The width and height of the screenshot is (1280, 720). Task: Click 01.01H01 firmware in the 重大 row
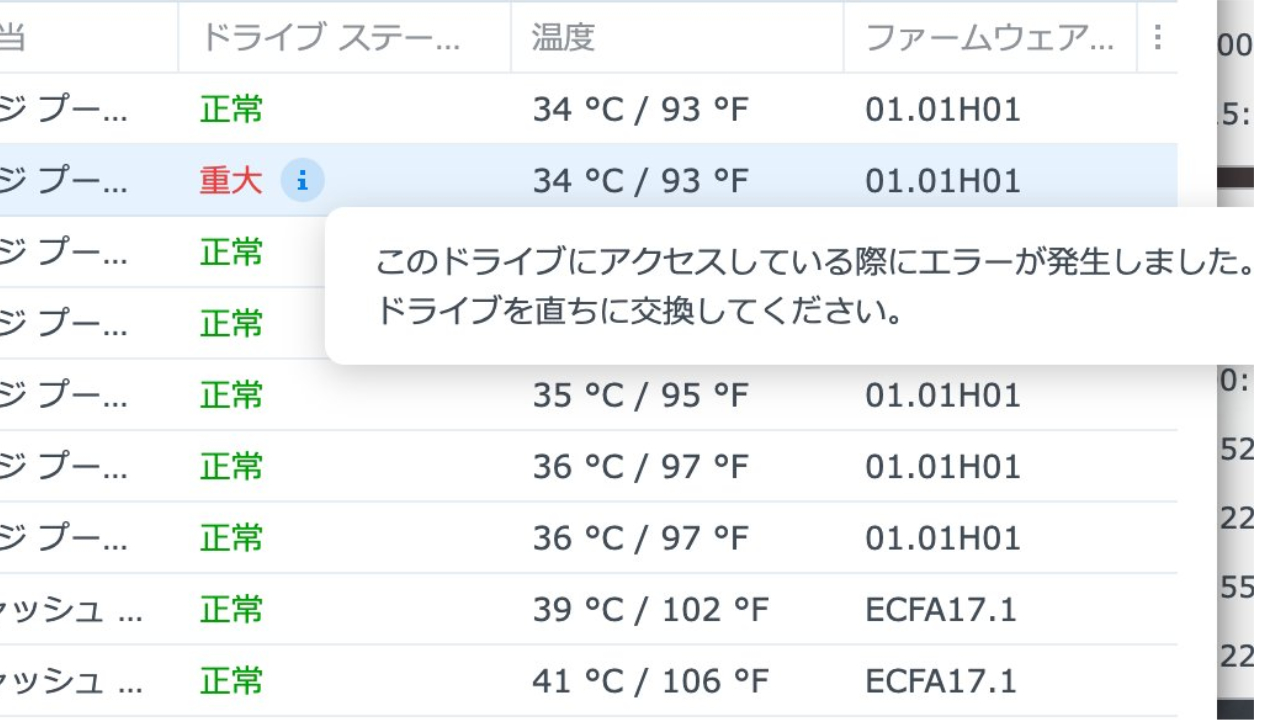(x=942, y=181)
